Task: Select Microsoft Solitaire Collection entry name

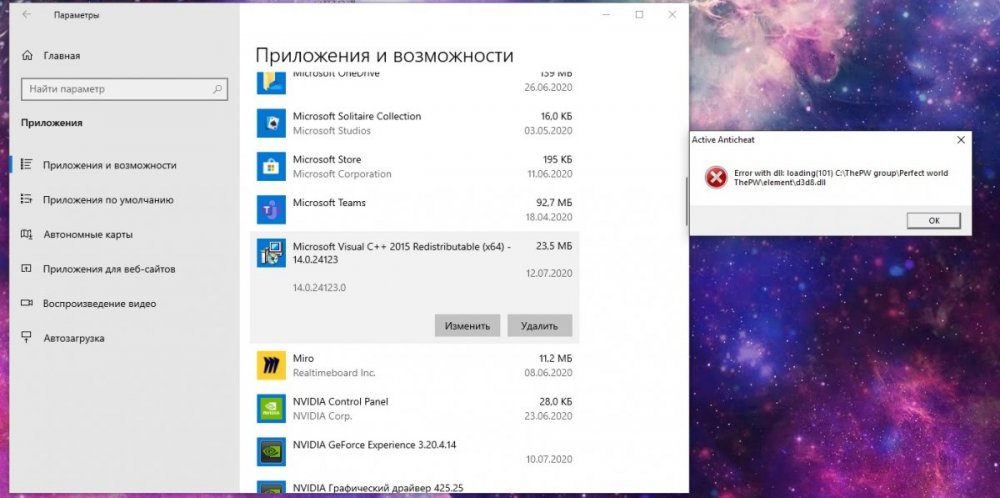Action: coord(357,116)
